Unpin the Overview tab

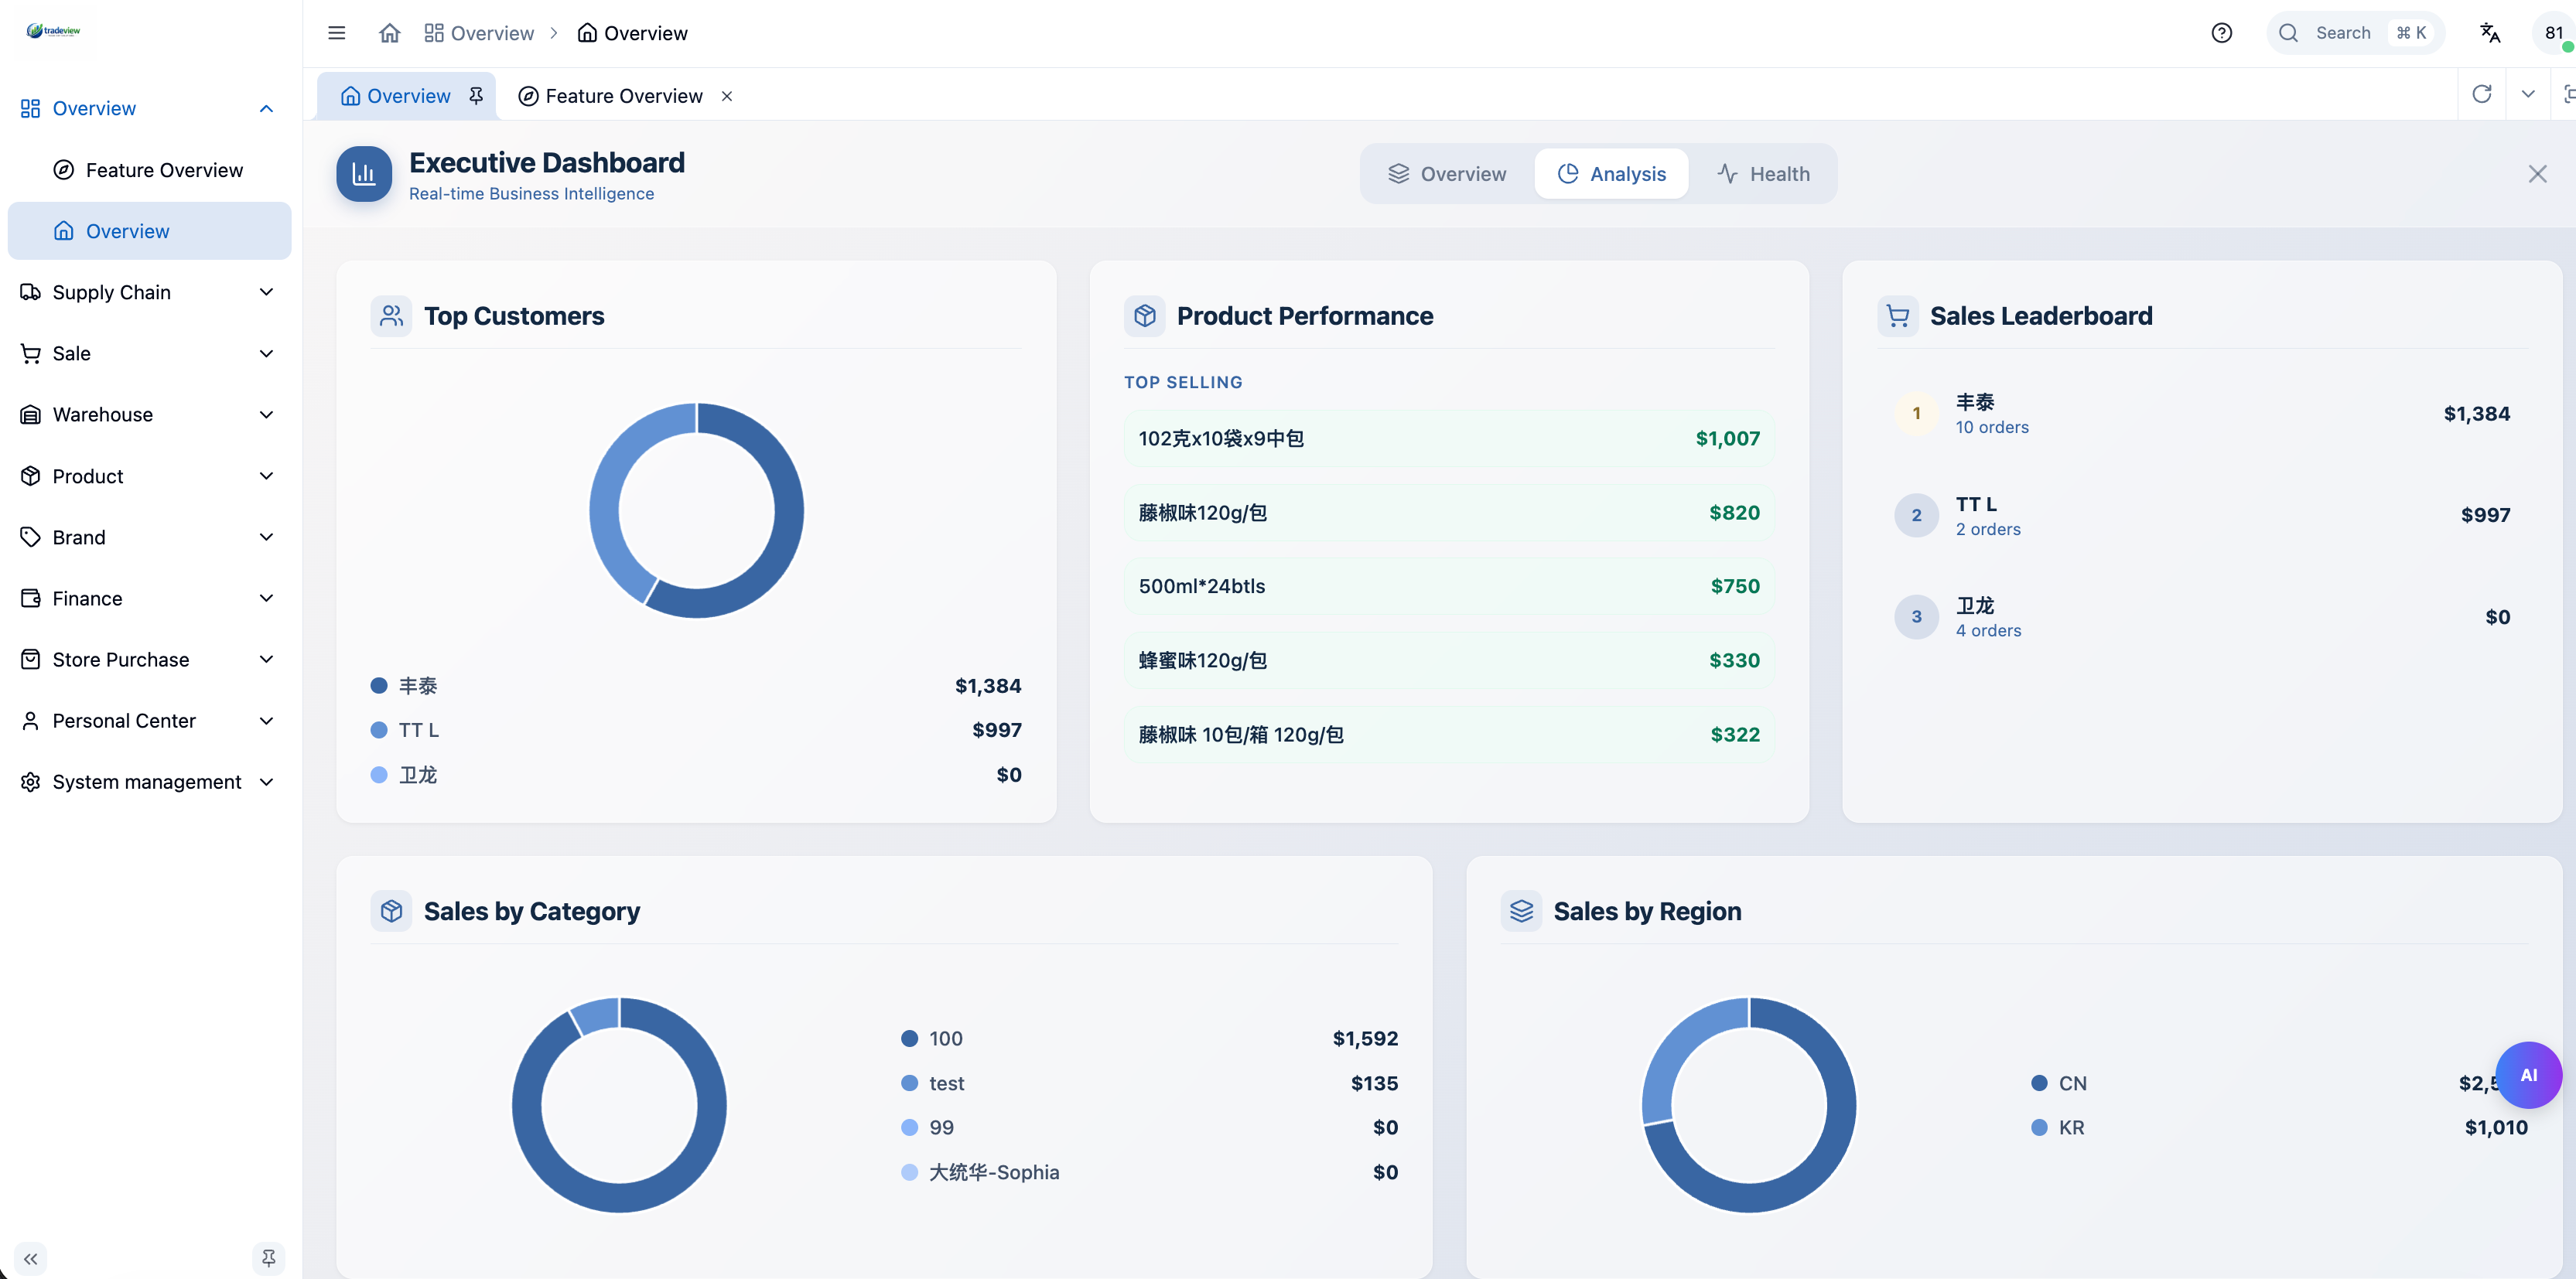point(475,95)
